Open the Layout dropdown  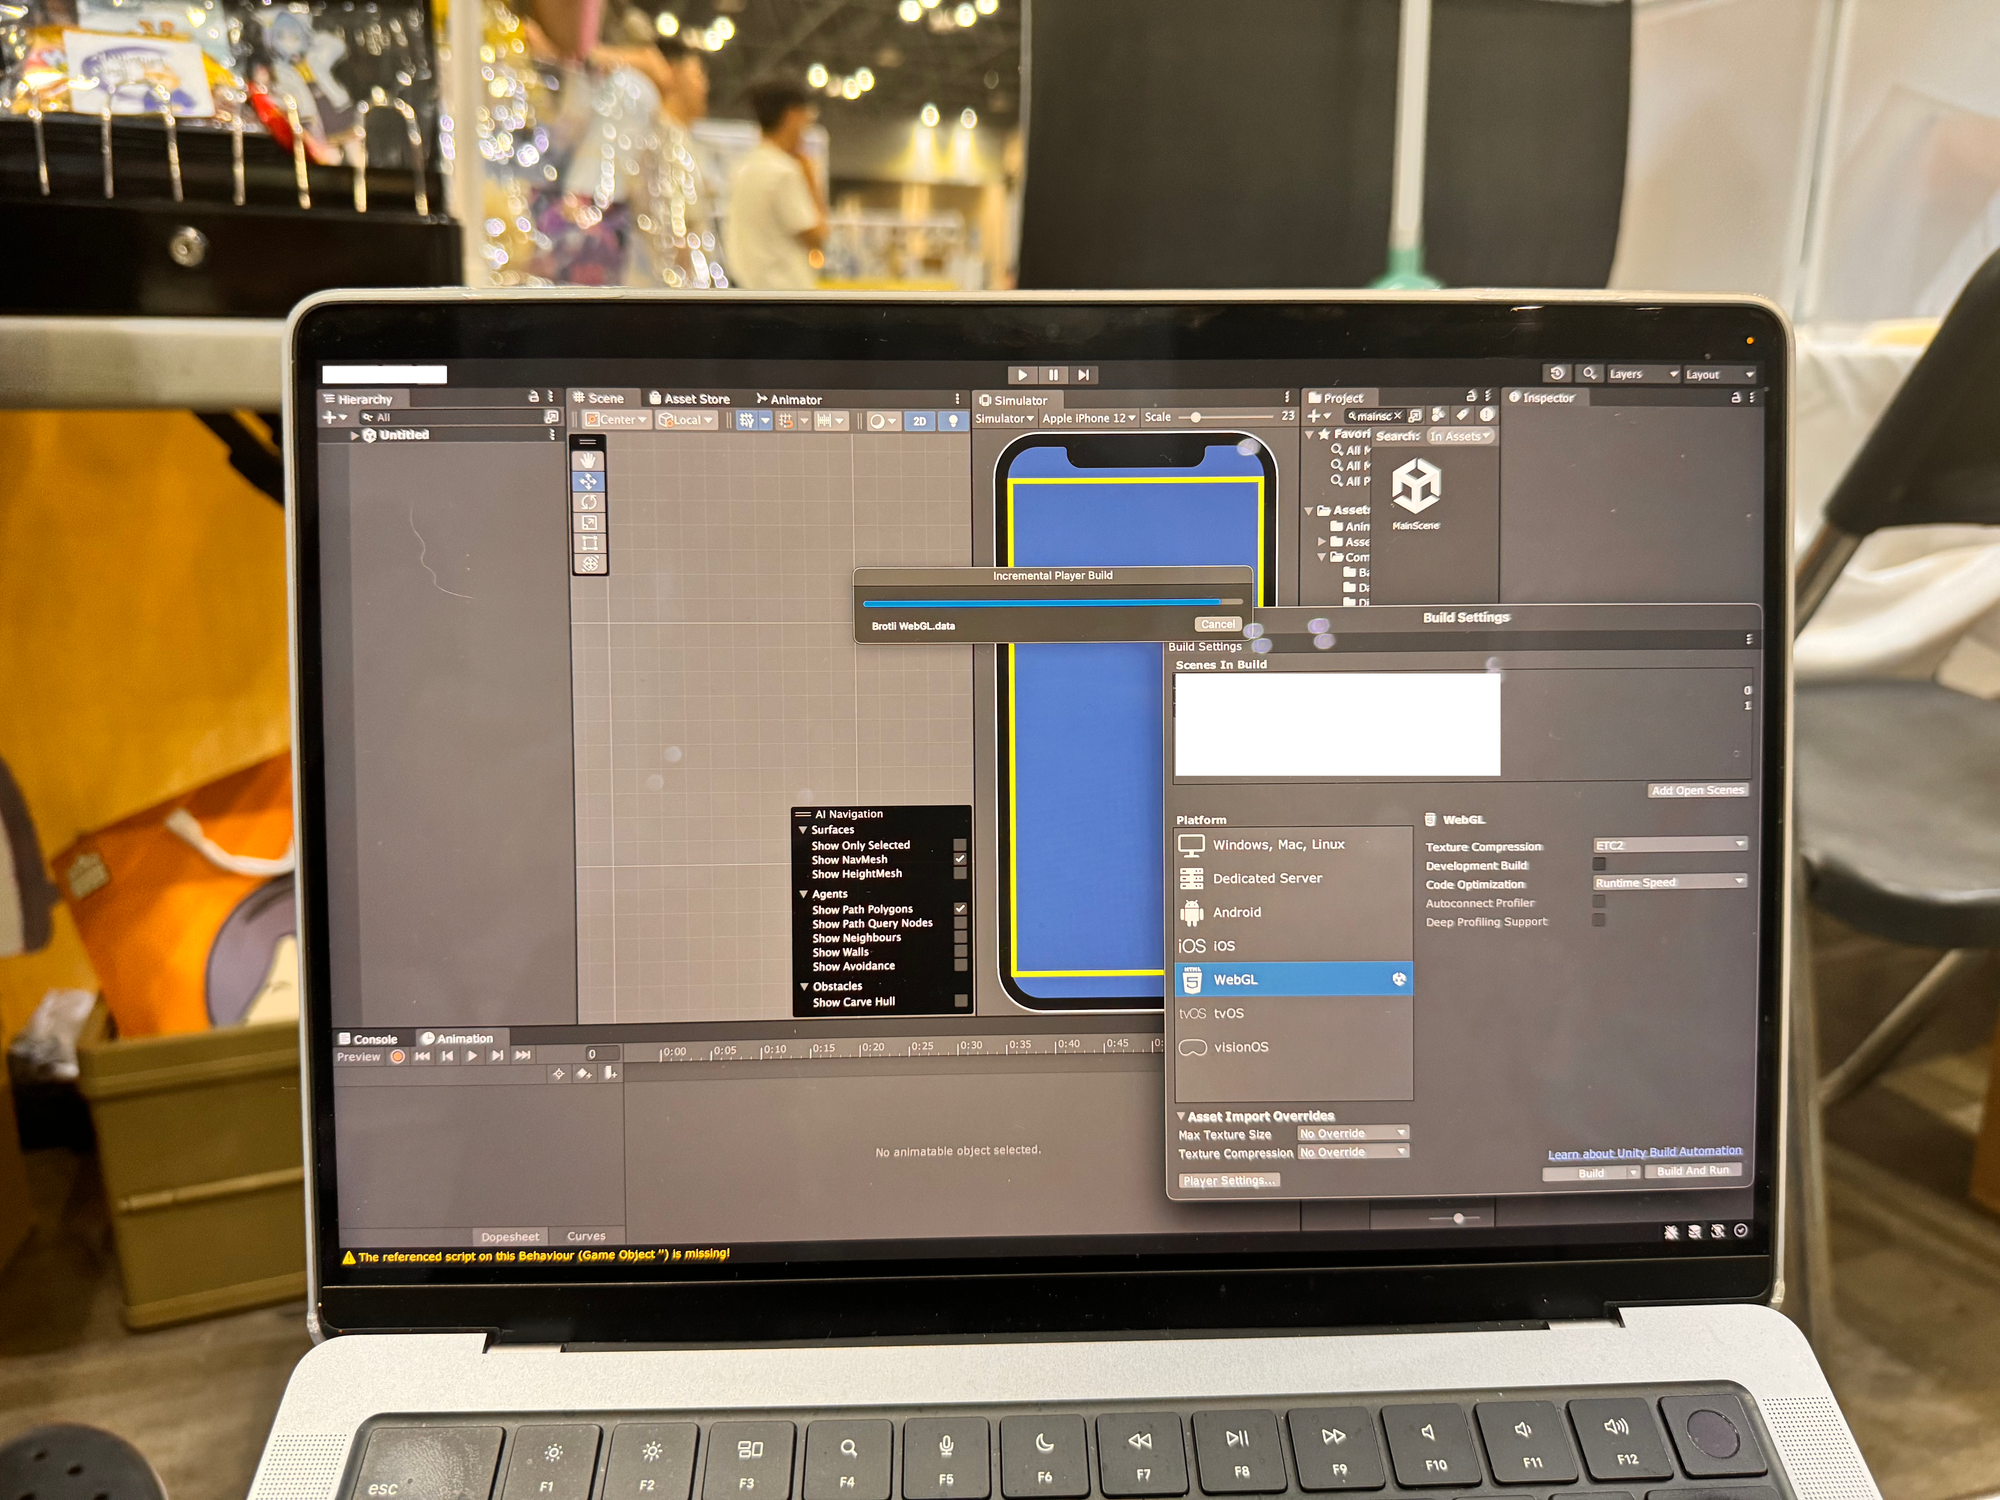(x=1719, y=375)
